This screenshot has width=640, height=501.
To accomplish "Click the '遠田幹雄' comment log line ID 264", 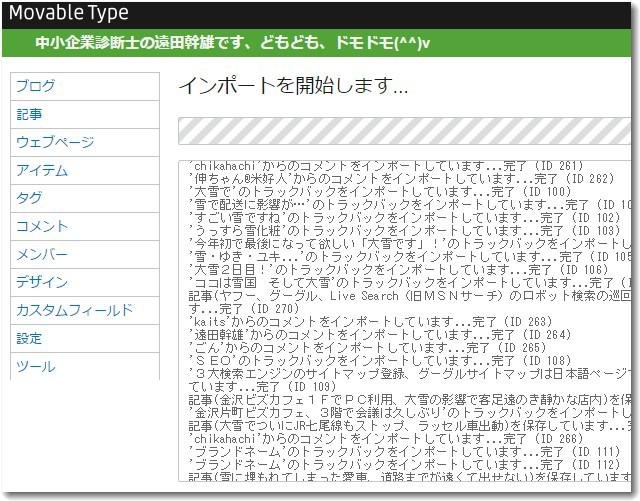I will point(380,335).
